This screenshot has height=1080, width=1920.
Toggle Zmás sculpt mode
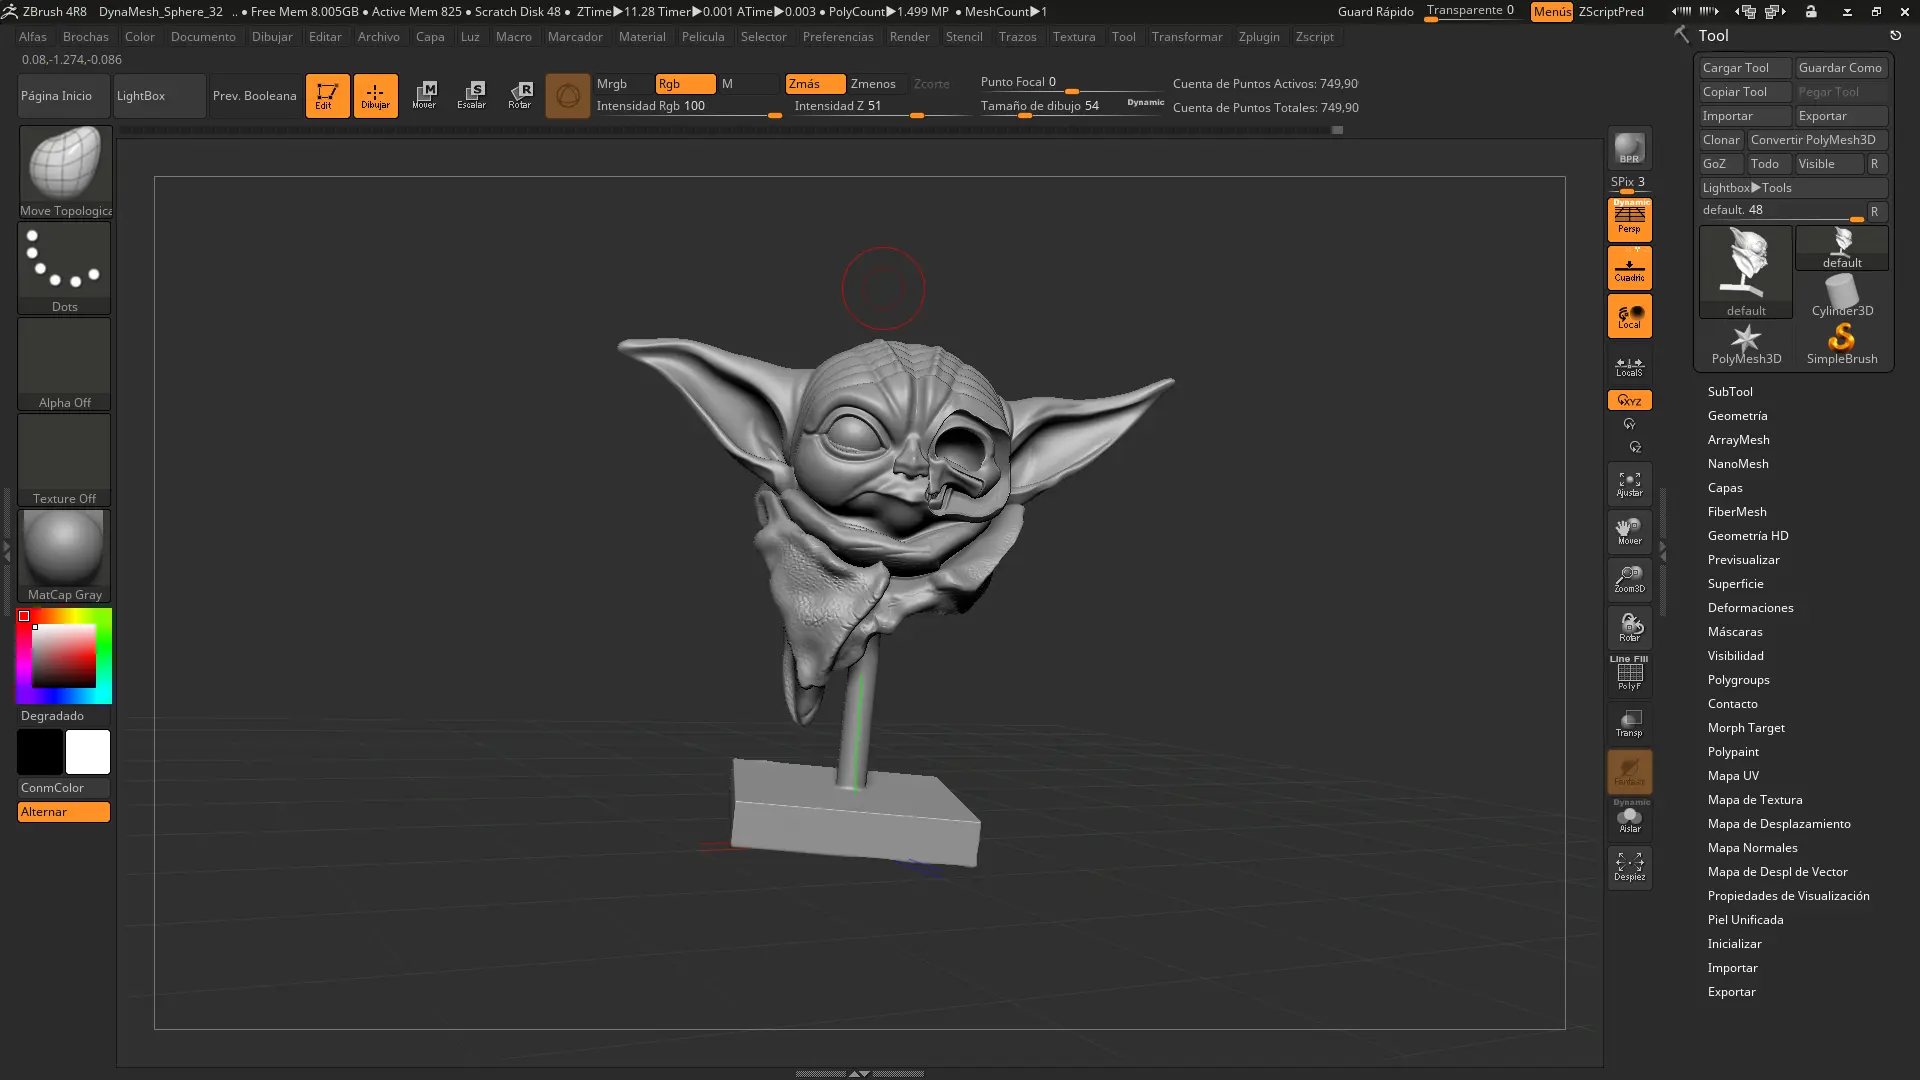pos(815,84)
